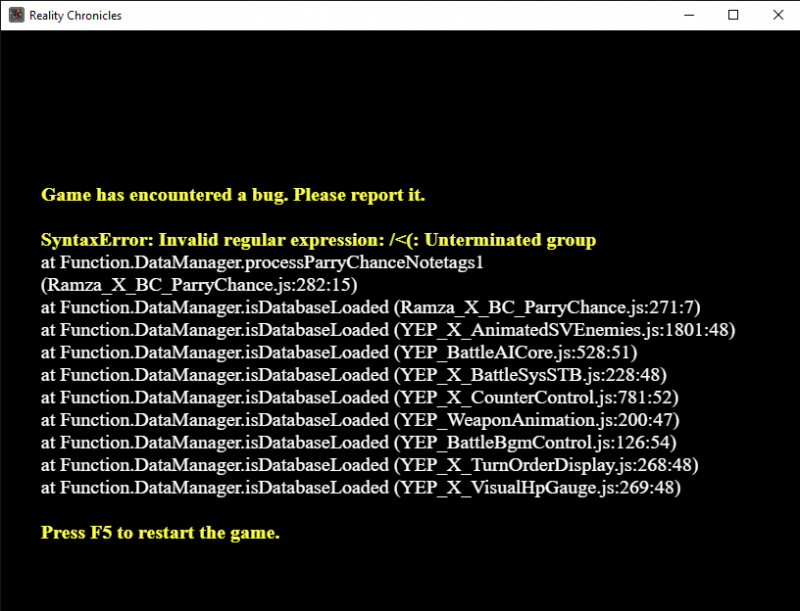Screen dimensions: 800x611
Task: Minimize the Reality Chronicles window
Action: point(689,15)
